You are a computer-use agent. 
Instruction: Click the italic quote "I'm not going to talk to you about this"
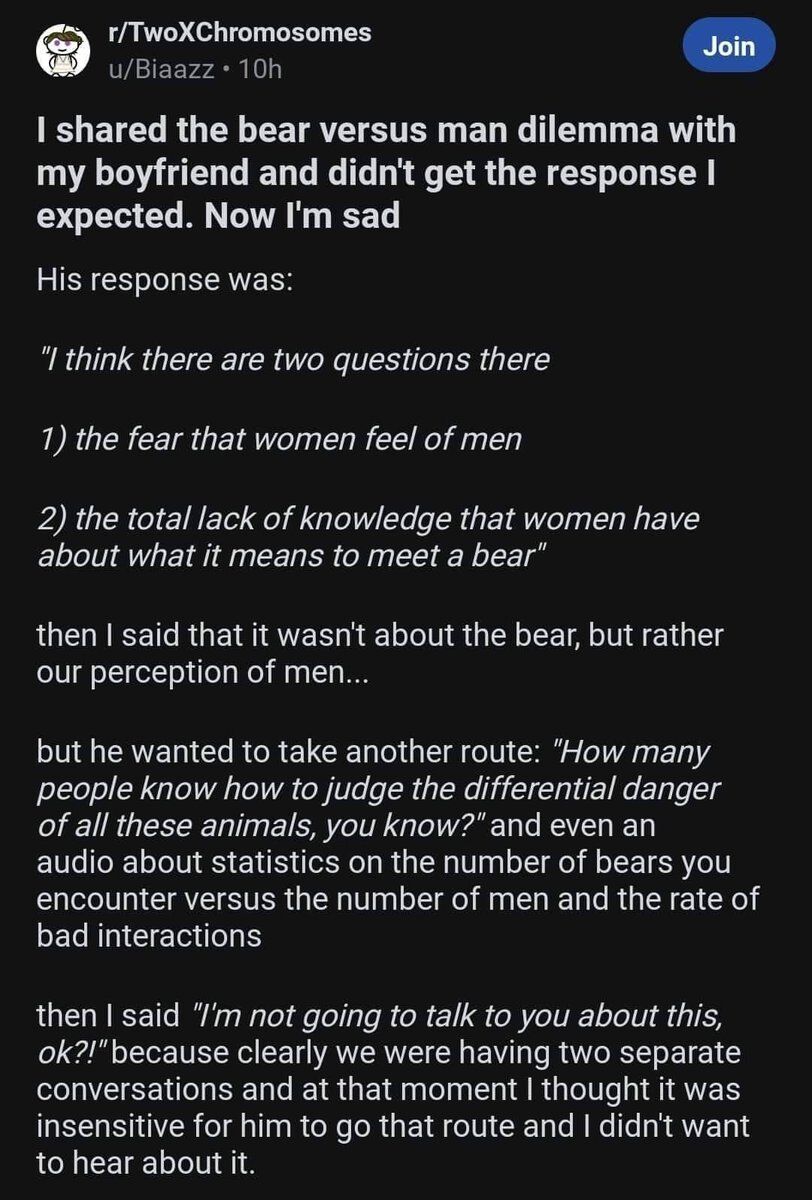tap(454, 1015)
